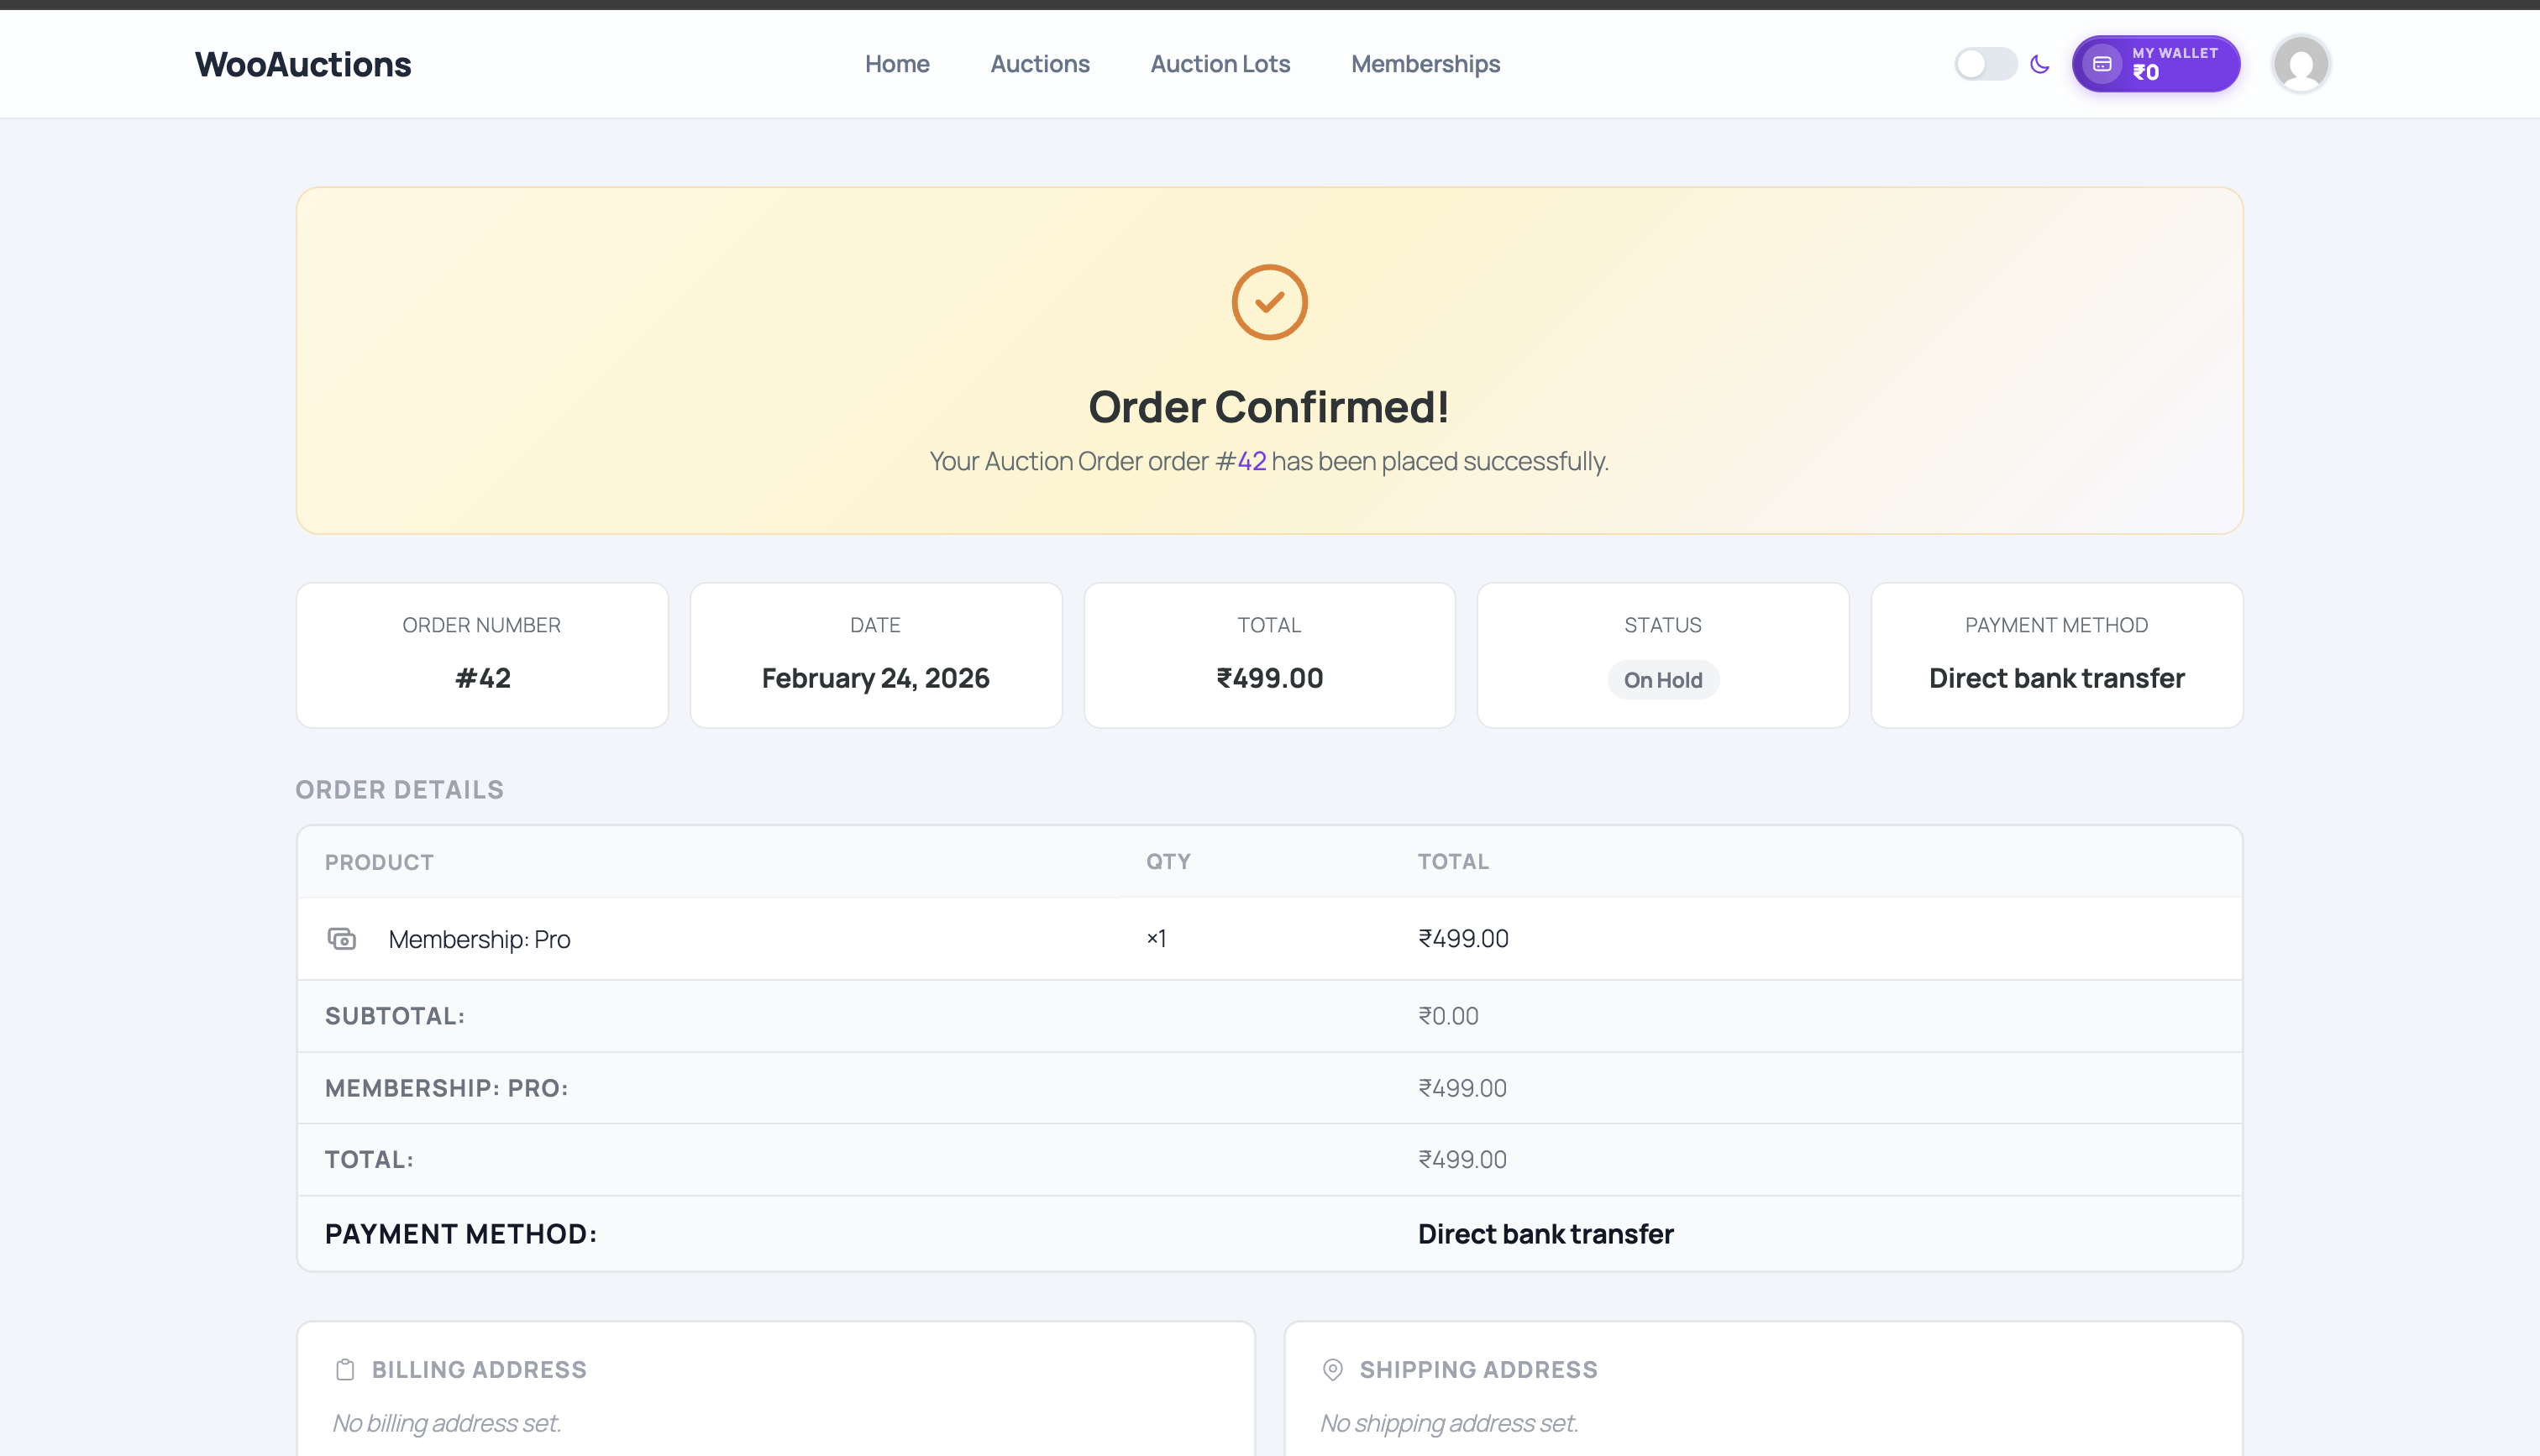
Task: Select Auction Lots in the navbar
Action: tap(1219, 63)
